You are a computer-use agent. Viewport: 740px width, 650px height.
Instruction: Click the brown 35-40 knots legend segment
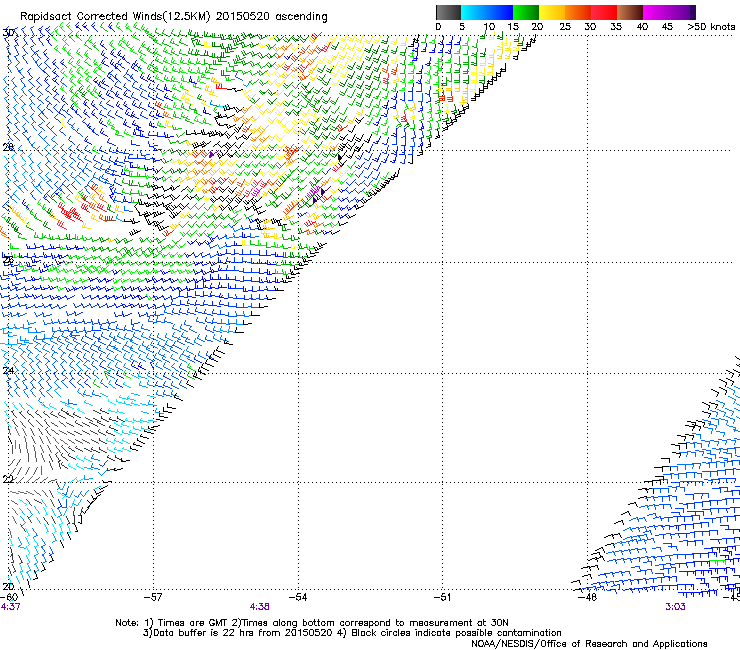pyautogui.click(x=630, y=12)
